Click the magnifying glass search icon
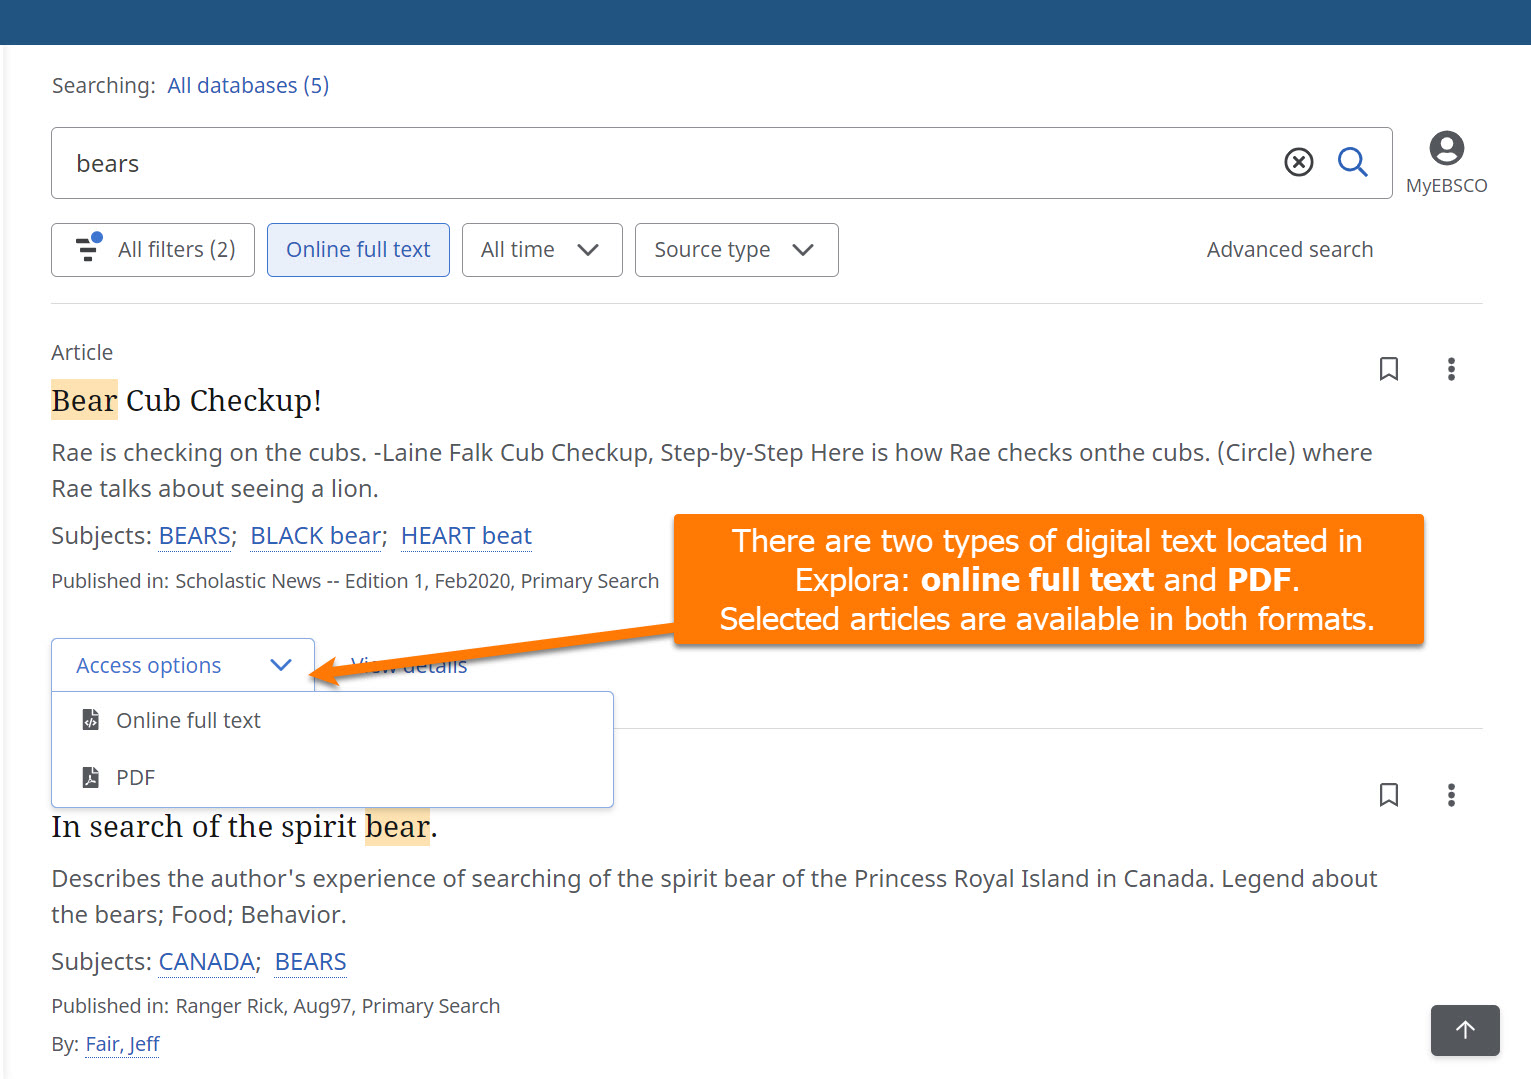 [x=1352, y=162]
